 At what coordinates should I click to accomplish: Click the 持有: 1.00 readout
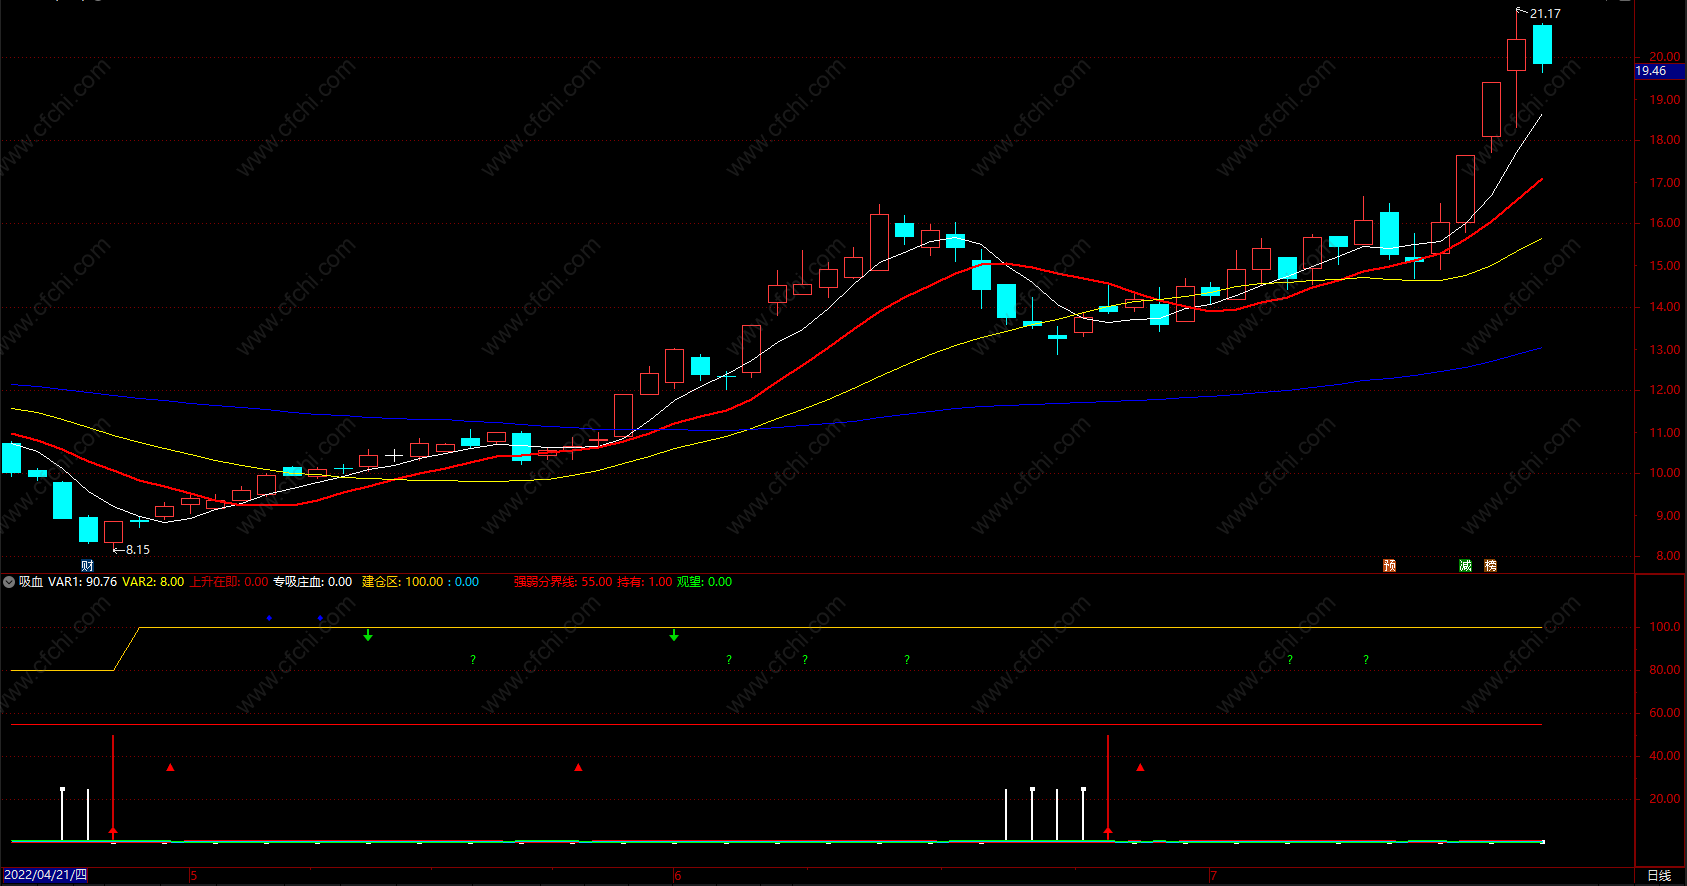645,582
